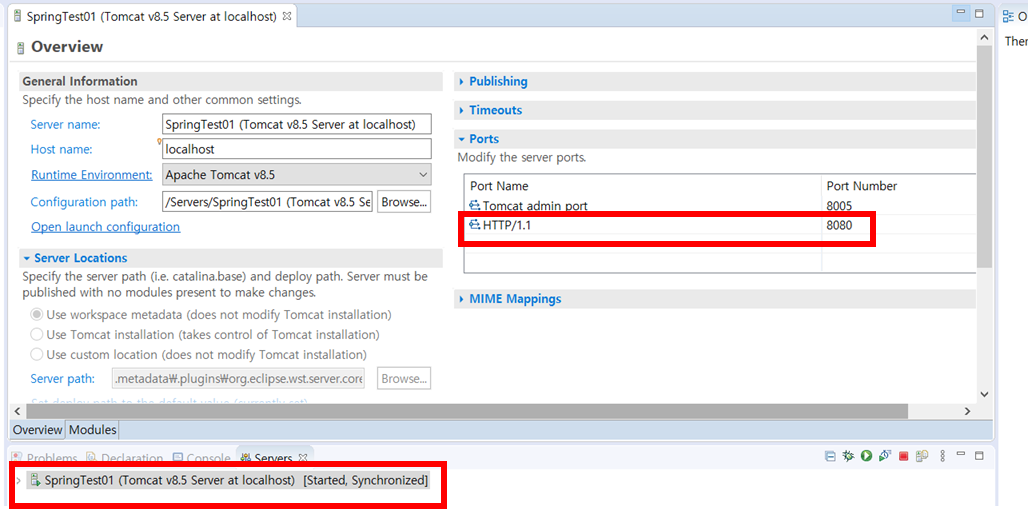Screen dimensions: 1028x509
Task: Click Runtime Environment link
Action: 92,175
